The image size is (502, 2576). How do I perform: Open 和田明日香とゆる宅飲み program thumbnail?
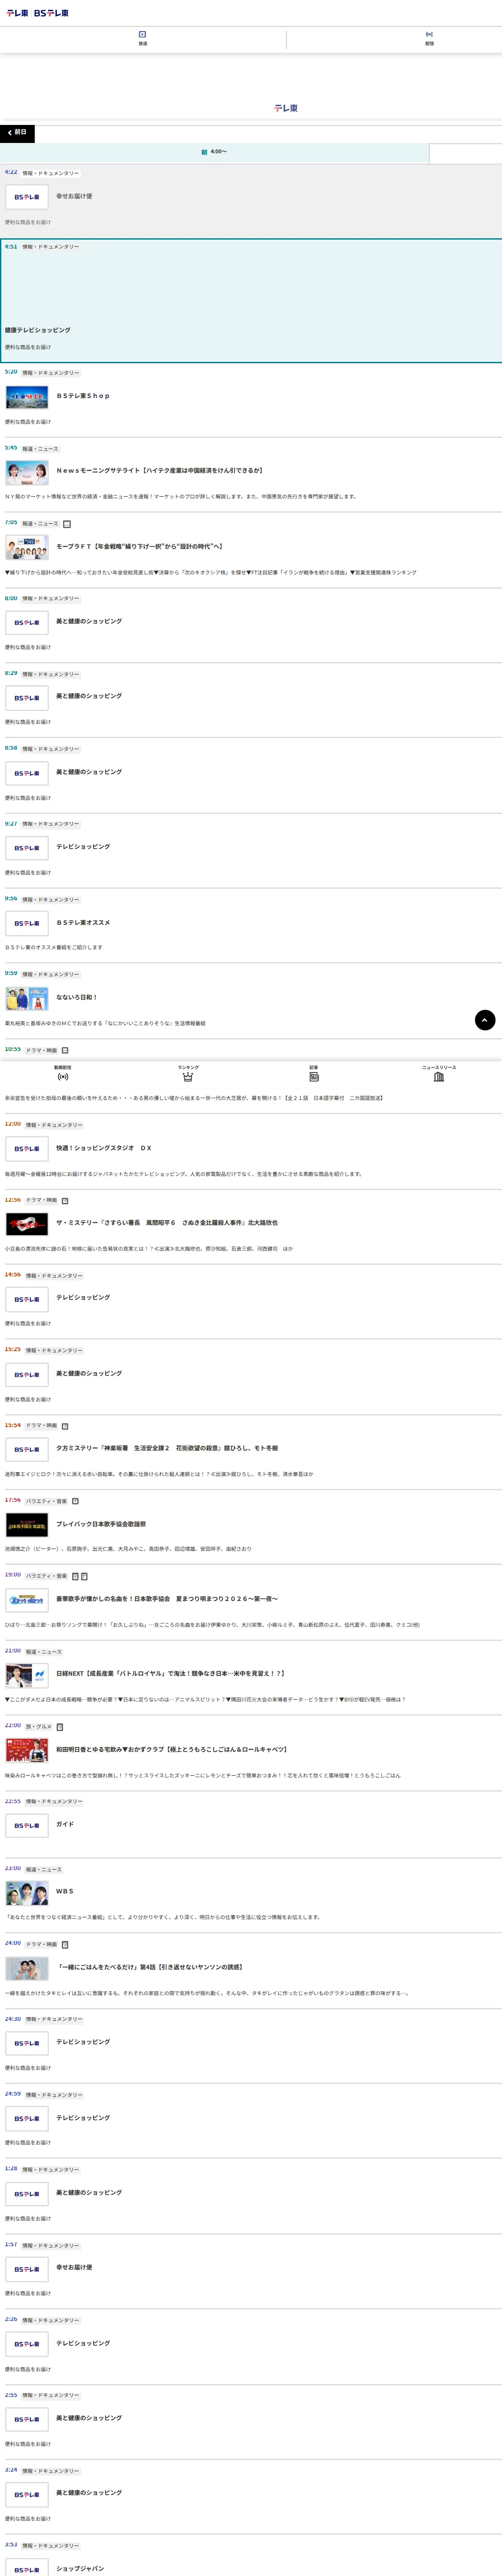pyautogui.click(x=27, y=1750)
